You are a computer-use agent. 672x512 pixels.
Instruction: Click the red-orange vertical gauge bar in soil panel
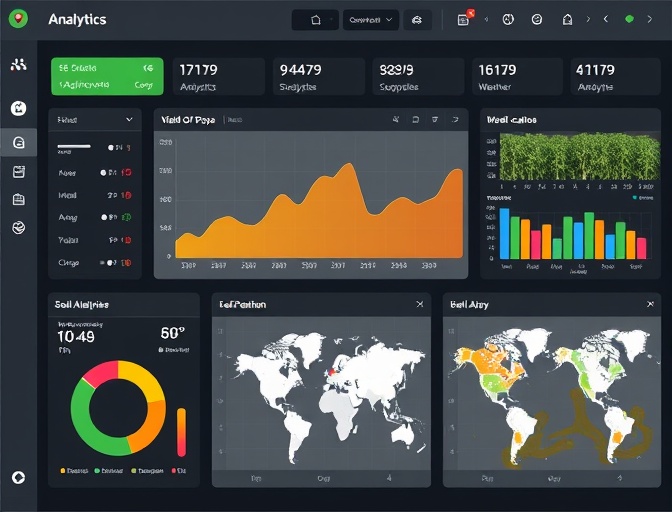pyautogui.click(x=181, y=432)
